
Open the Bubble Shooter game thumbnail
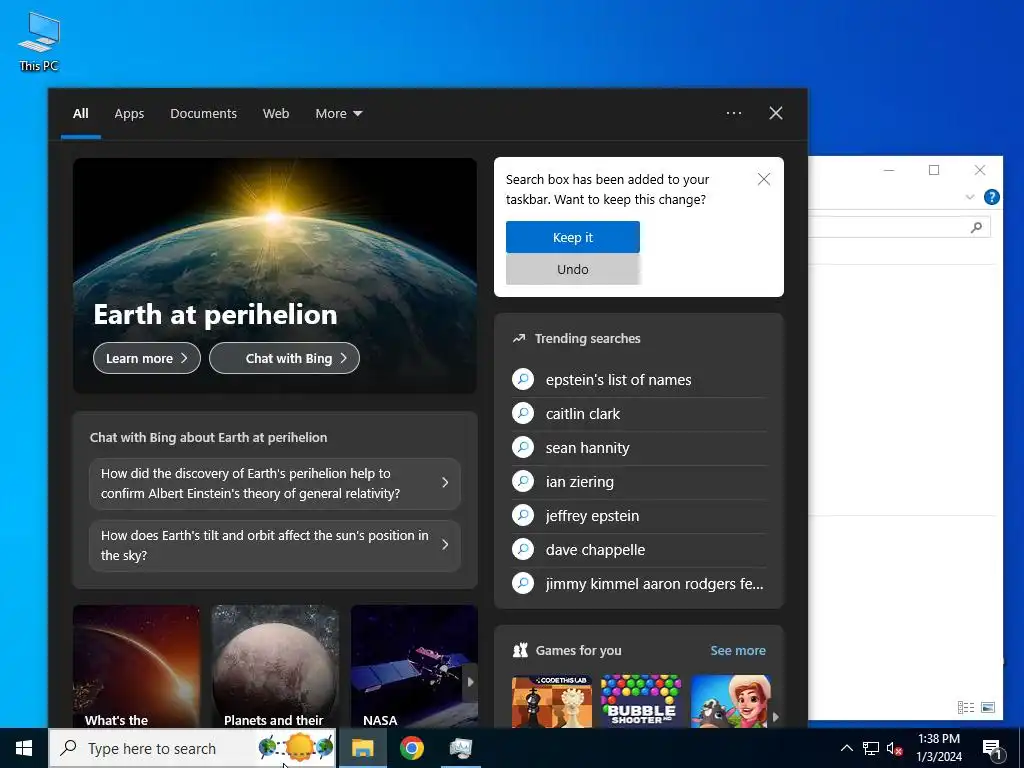(641, 701)
